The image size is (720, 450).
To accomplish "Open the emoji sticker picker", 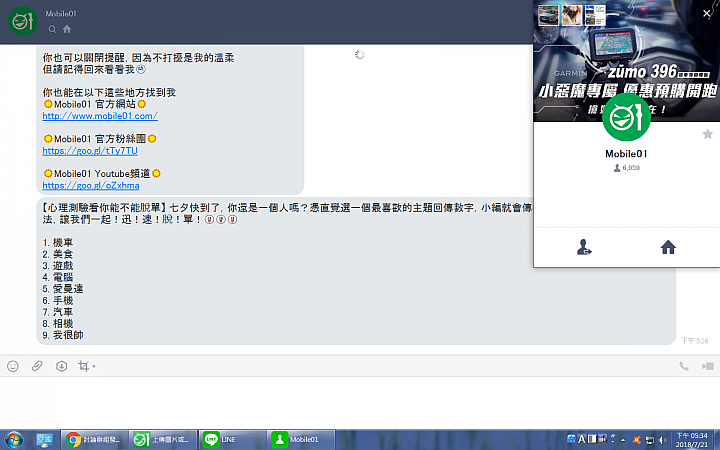I will (13, 366).
